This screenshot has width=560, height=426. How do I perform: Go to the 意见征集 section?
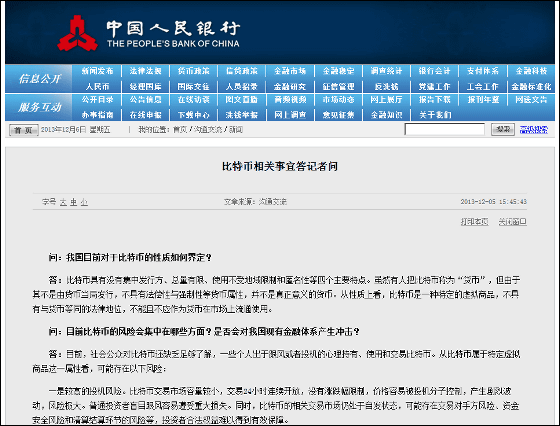pos(339,115)
